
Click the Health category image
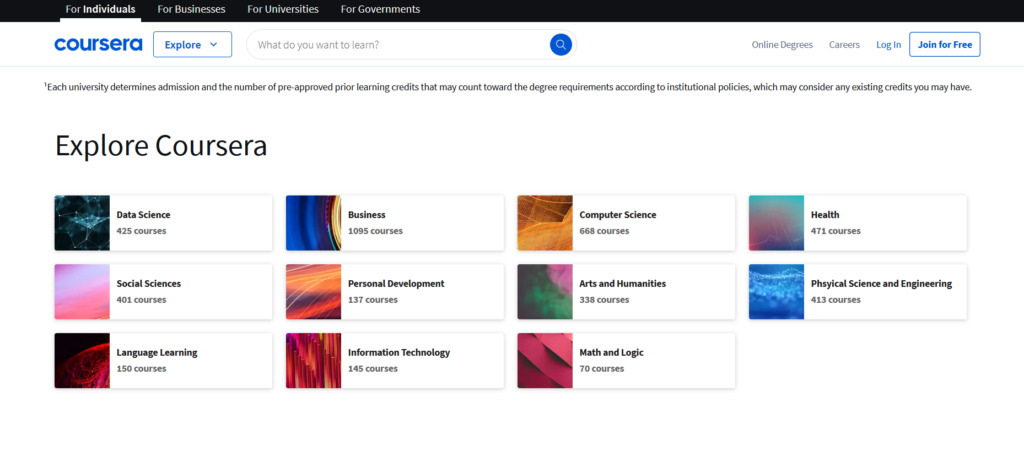point(776,223)
